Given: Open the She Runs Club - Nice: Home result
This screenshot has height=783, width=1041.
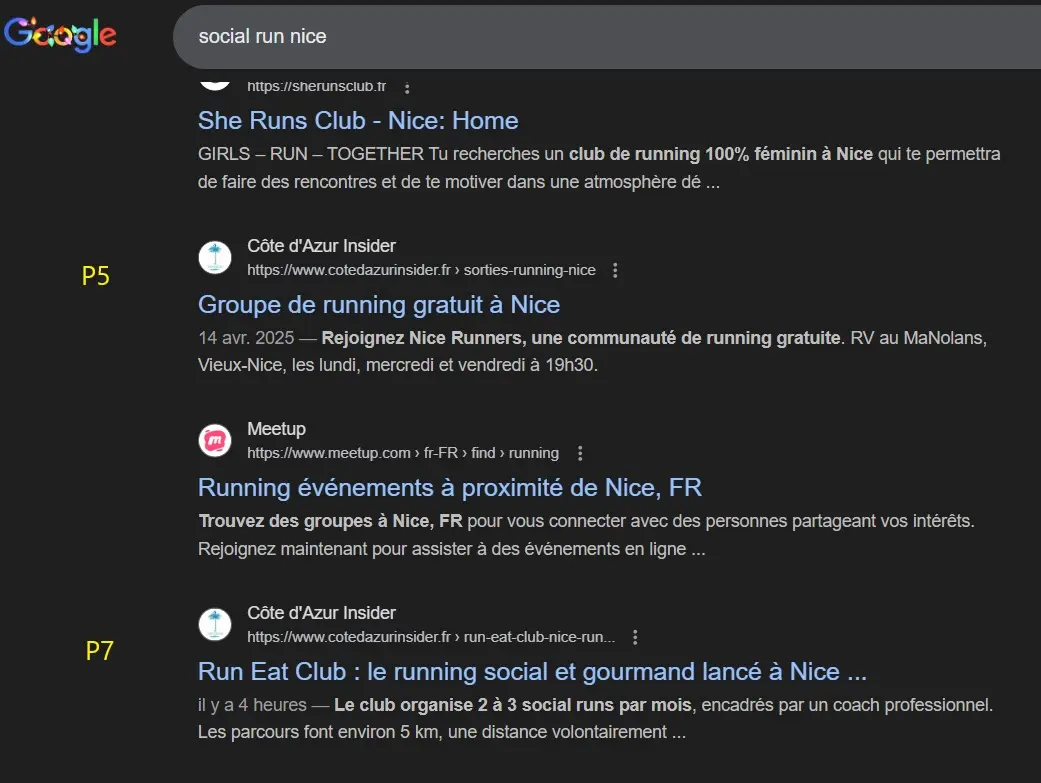Looking at the screenshot, I should pyautogui.click(x=357, y=120).
